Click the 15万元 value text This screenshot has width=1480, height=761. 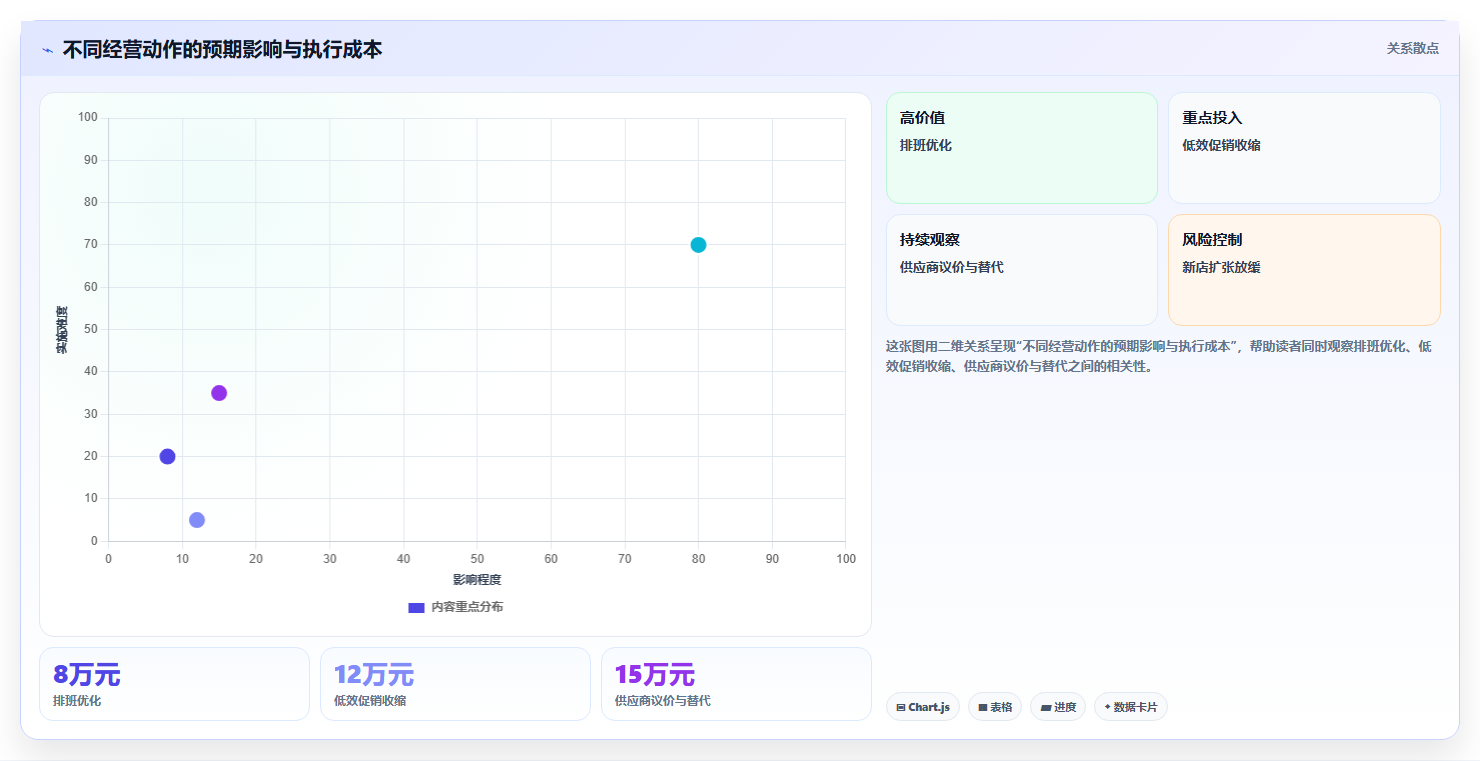(655, 675)
